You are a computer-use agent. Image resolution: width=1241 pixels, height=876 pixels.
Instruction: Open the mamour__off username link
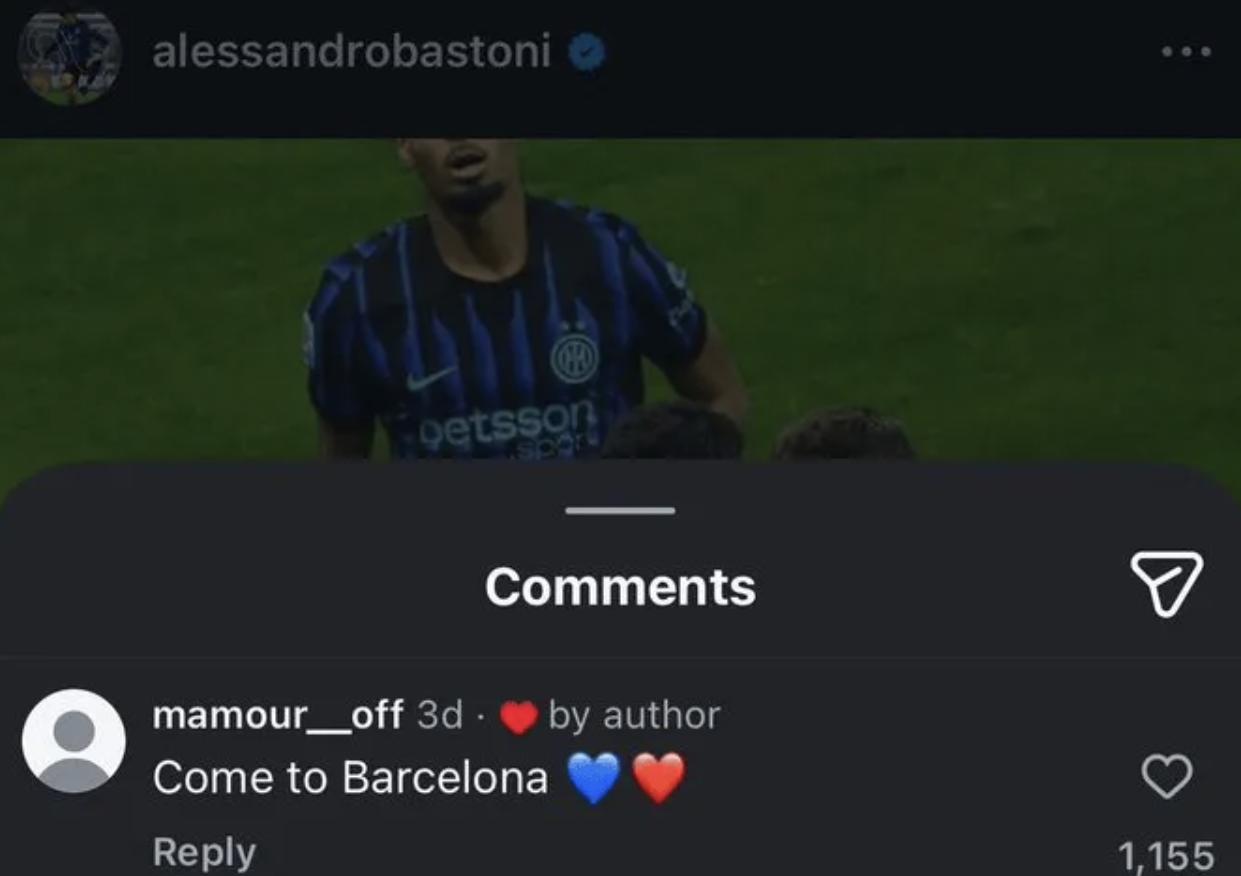278,715
